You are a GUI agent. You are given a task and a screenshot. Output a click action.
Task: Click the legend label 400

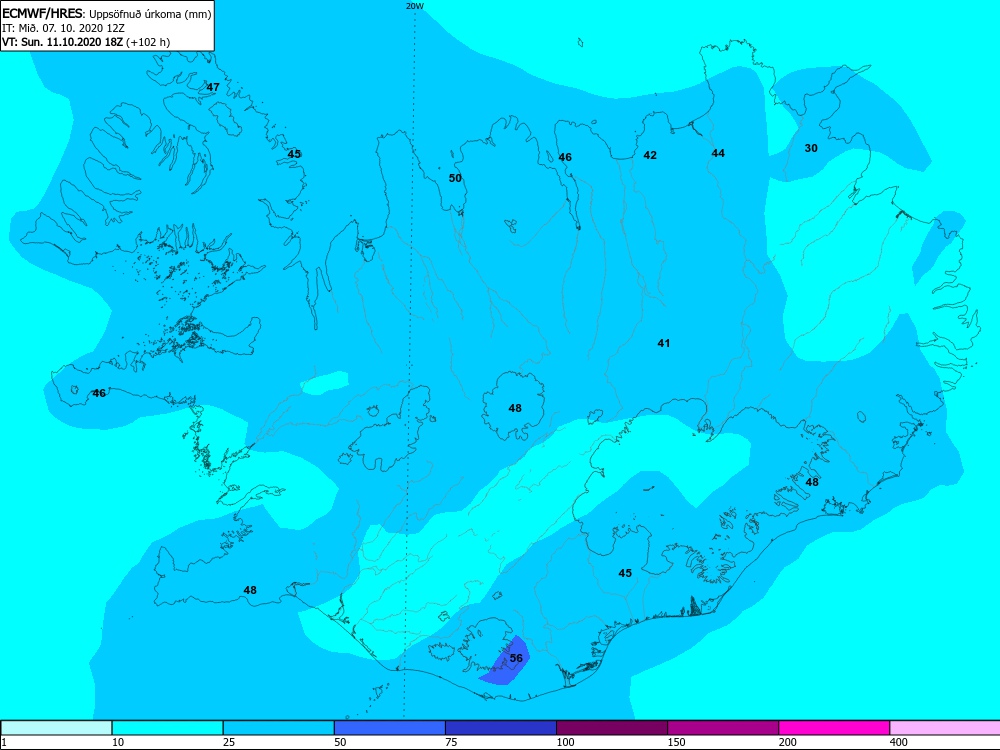pyautogui.click(x=899, y=742)
